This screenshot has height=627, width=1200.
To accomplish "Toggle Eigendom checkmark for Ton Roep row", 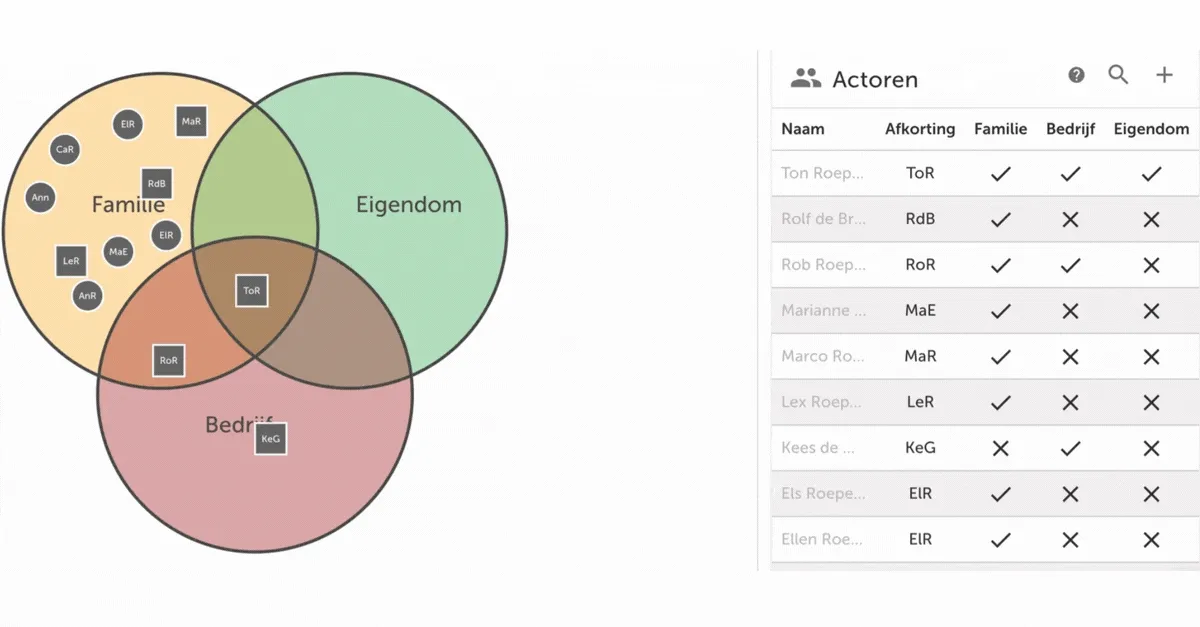I will point(1151,173).
